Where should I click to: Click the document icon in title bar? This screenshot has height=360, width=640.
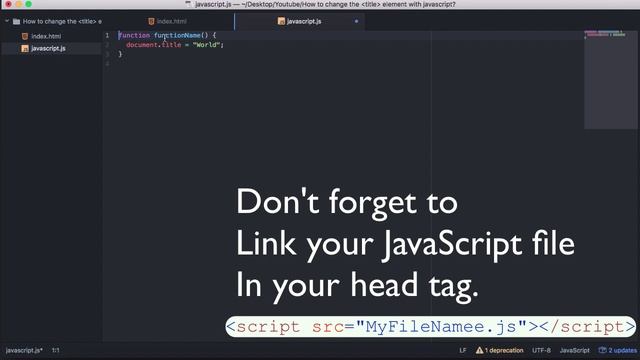(188, 4)
